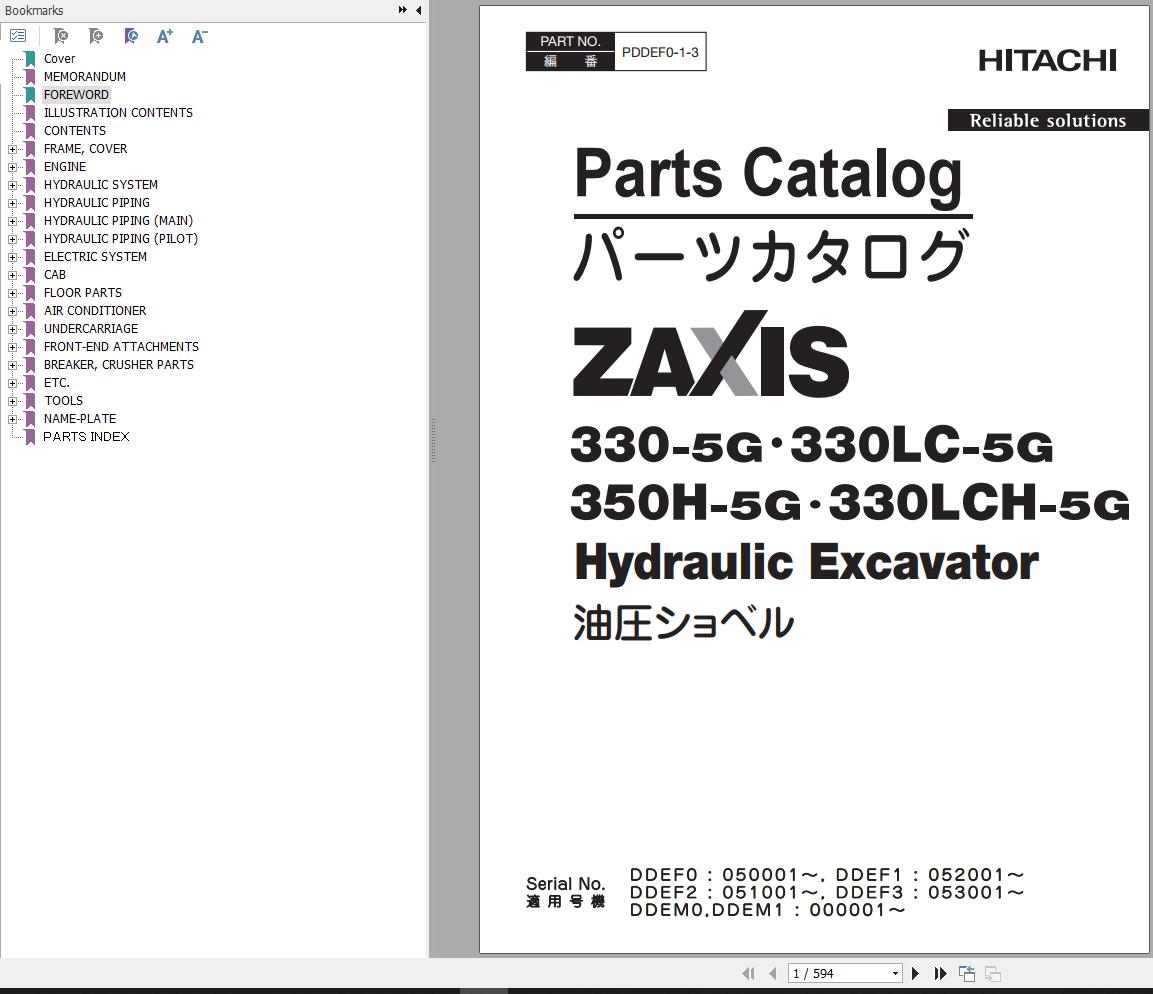
Task: Go to the HYDRAULIC SYSTEM bookmark label
Action: [x=101, y=185]
